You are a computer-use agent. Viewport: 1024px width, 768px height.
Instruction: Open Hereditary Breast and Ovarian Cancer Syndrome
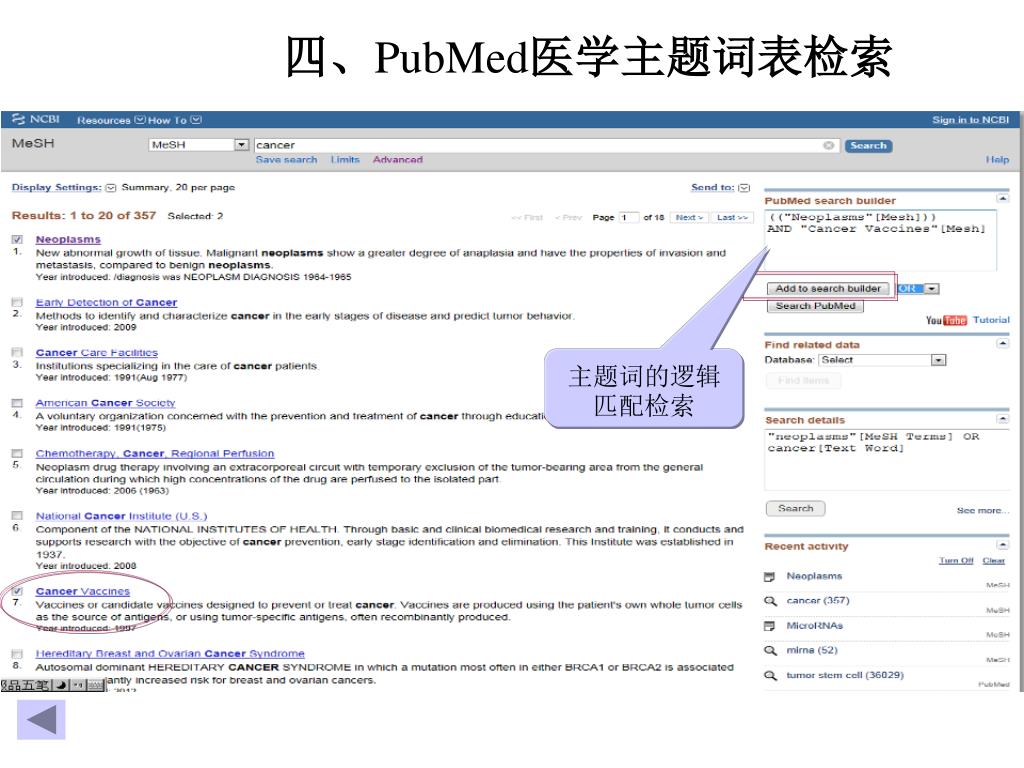(170, 654)
